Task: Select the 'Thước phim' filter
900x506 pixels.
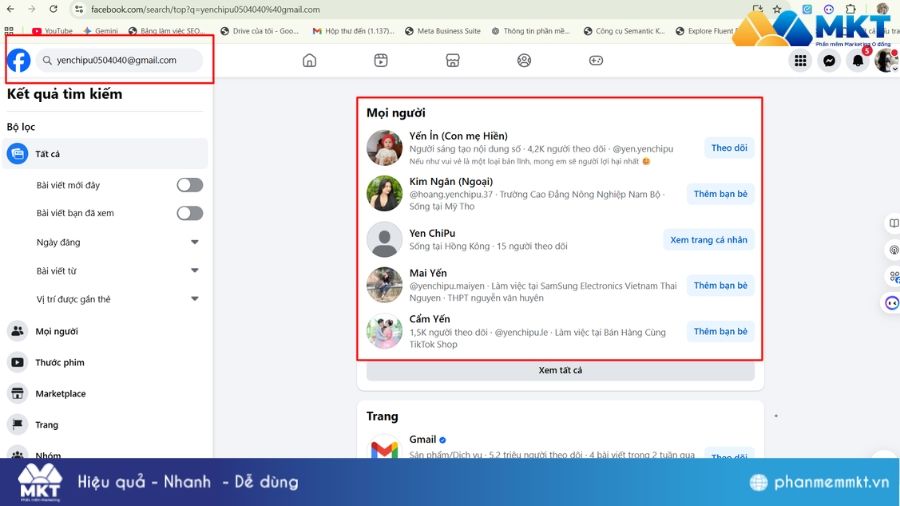Action: 105,362
